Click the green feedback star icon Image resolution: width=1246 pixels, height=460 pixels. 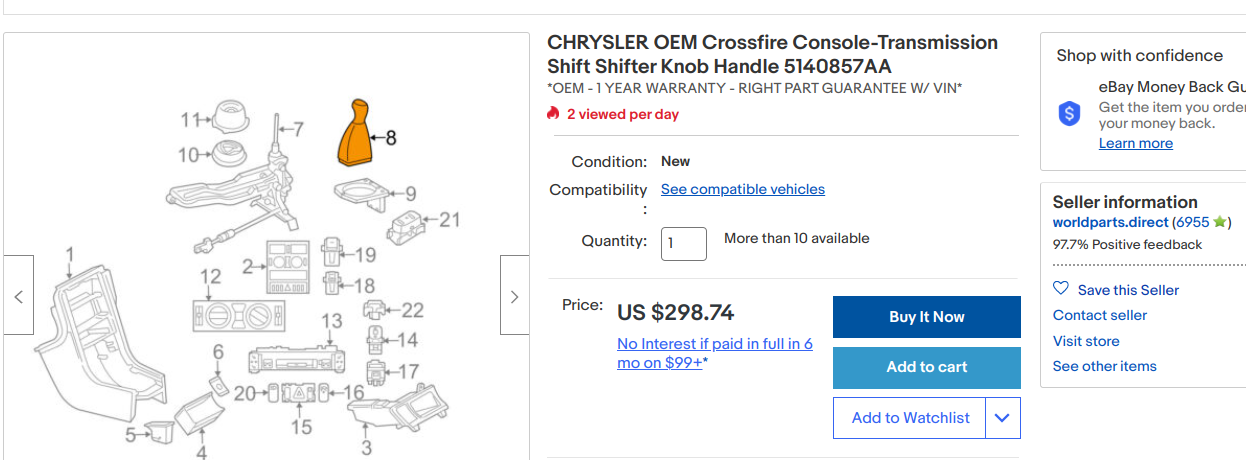point(1219,222)
